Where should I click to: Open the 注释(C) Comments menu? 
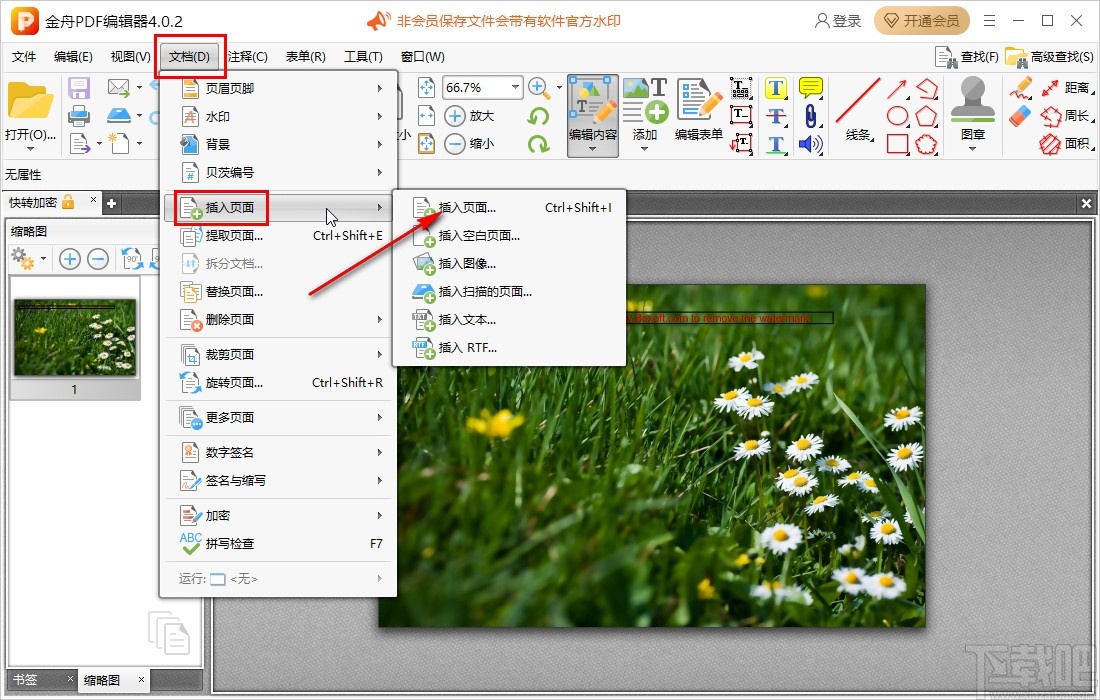[x=248, y=57]
